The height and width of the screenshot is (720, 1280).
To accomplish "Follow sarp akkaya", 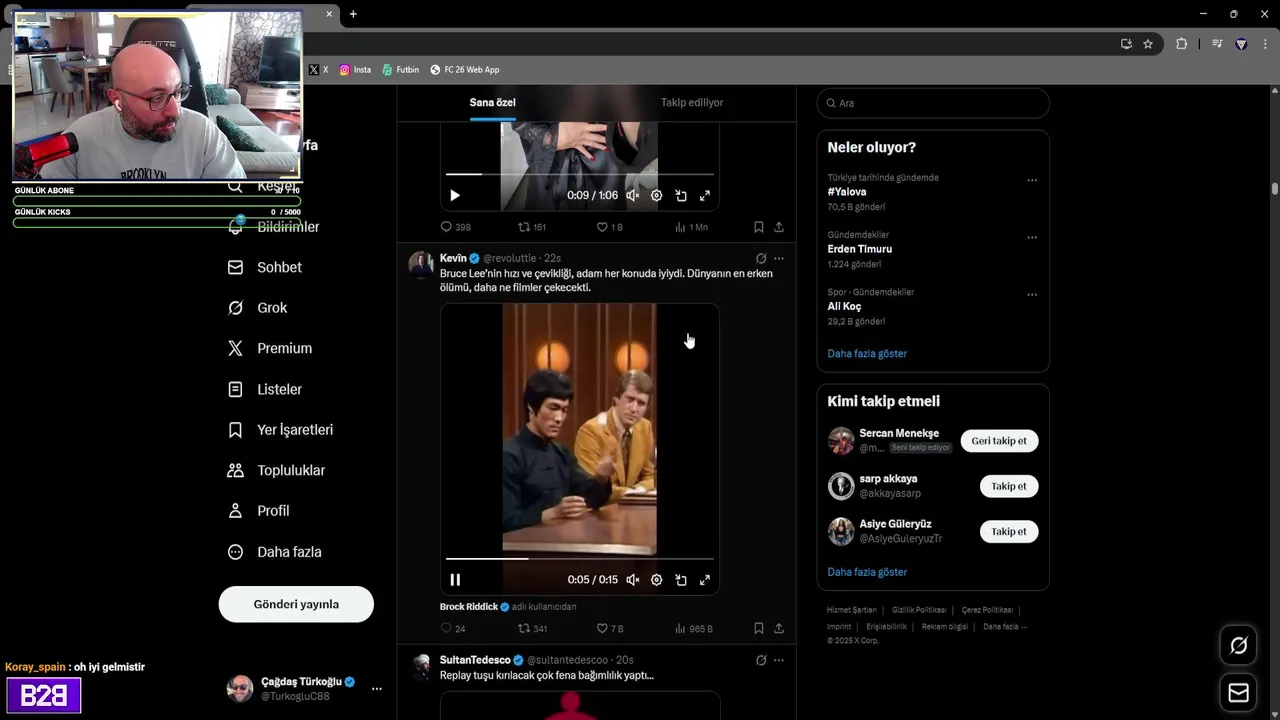I will point(1009,486).
